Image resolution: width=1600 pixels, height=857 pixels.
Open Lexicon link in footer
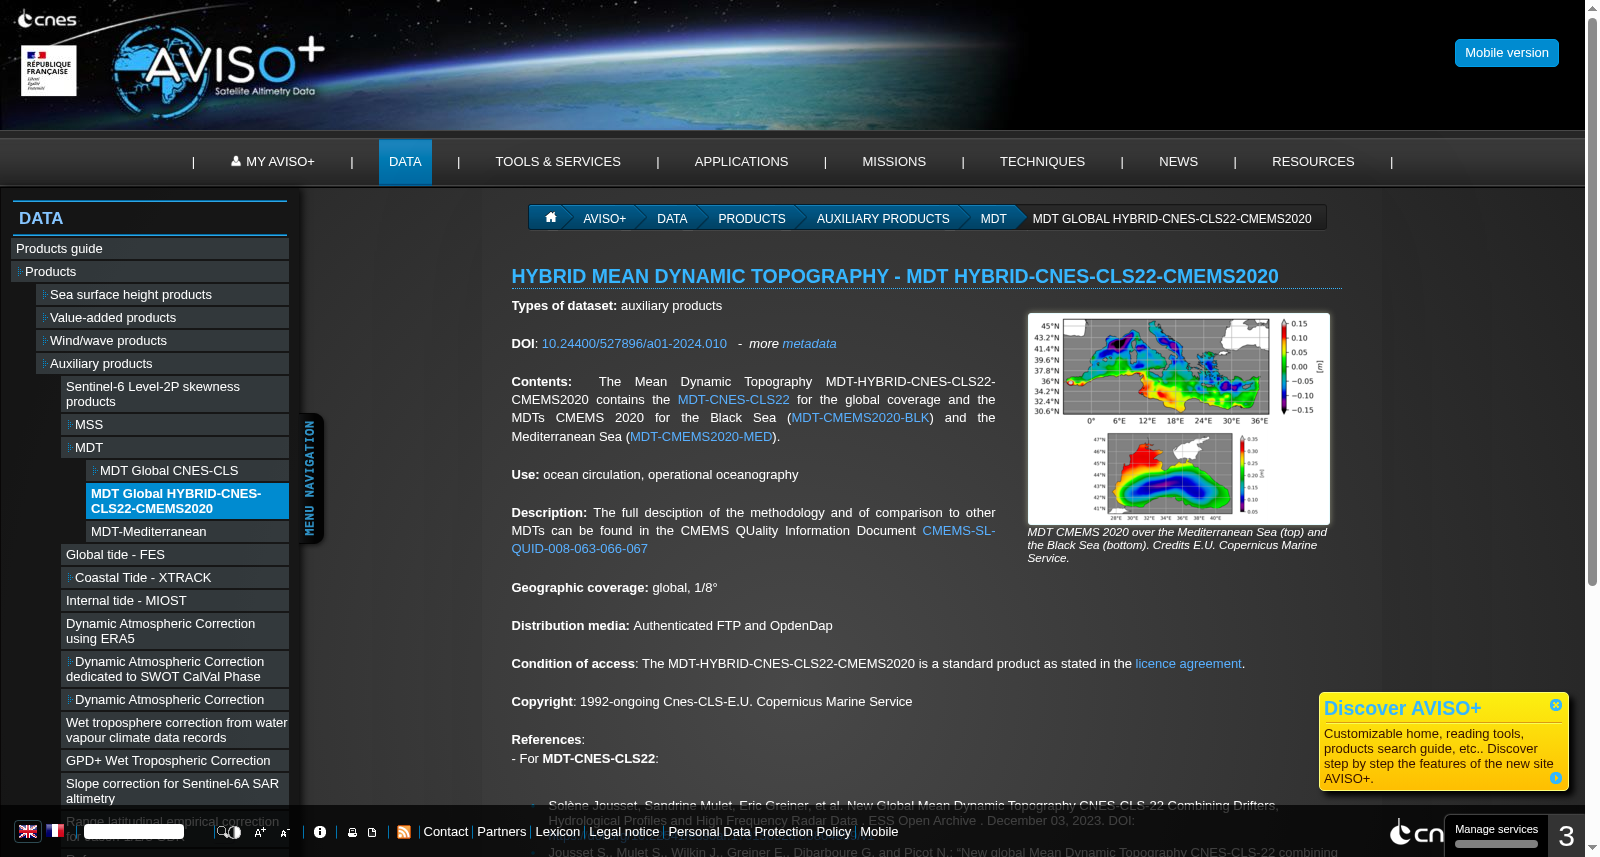click(x=557, y=831)
